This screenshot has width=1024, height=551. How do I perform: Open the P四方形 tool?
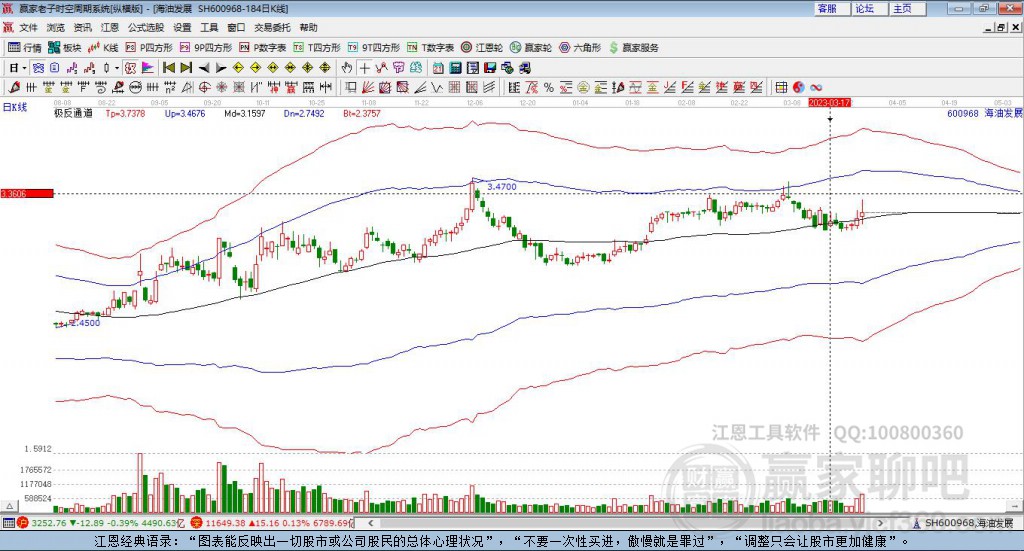click(x=149, y=48)
